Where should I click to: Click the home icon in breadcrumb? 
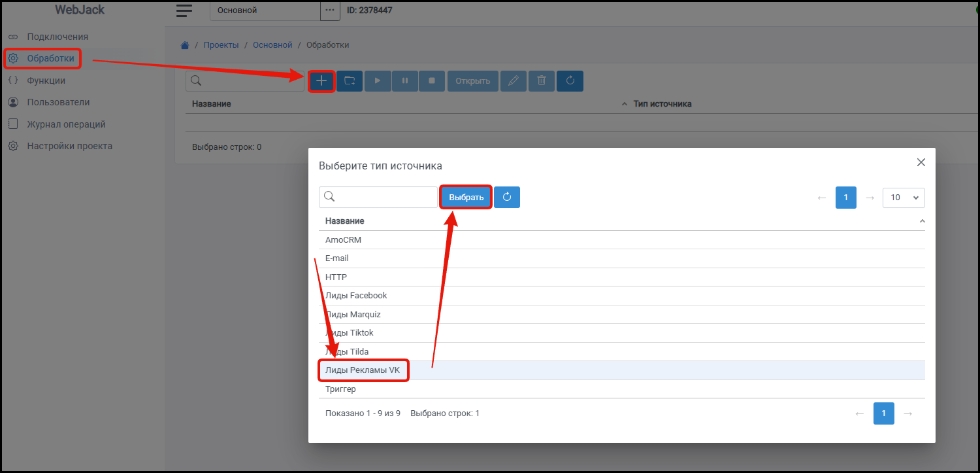pos(184,45)
